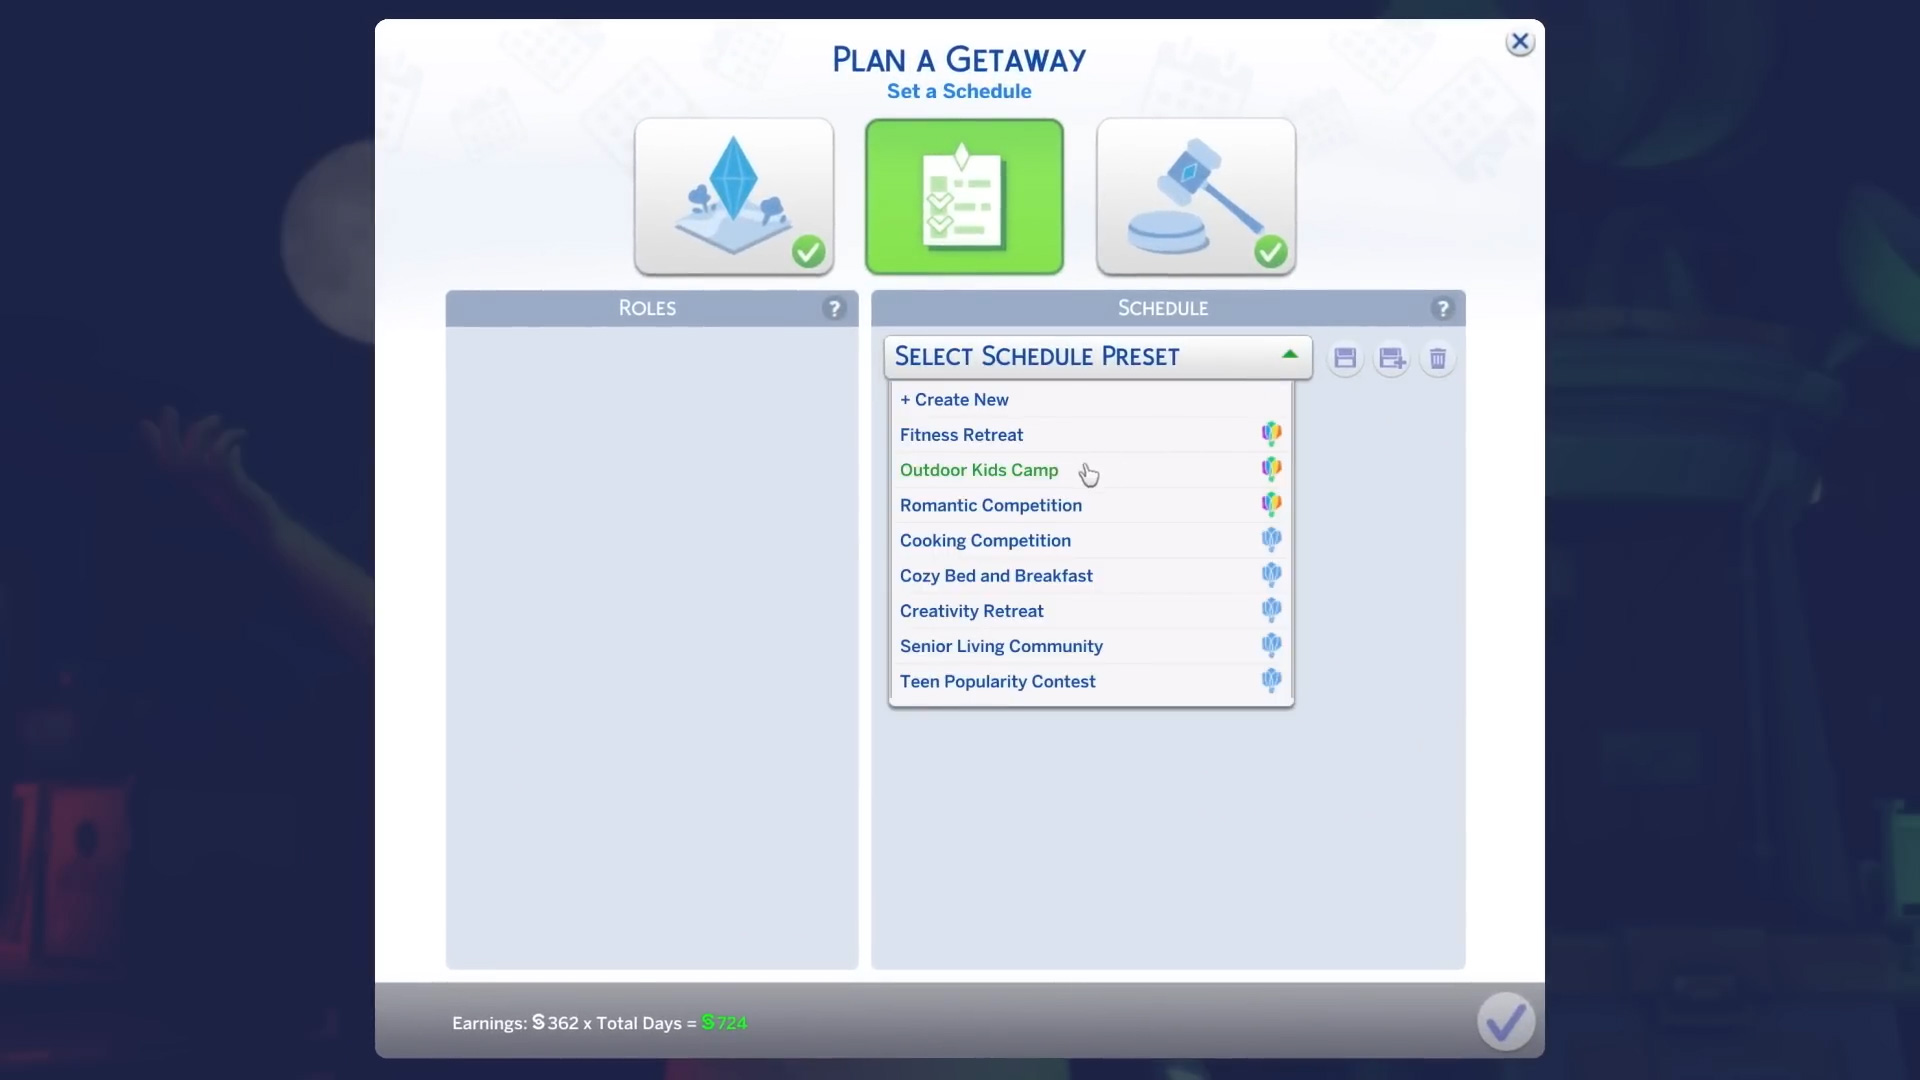Screen dimensions: 1920x1080
Task: Go to the venue location step tile
Action: tap(733, 196)
